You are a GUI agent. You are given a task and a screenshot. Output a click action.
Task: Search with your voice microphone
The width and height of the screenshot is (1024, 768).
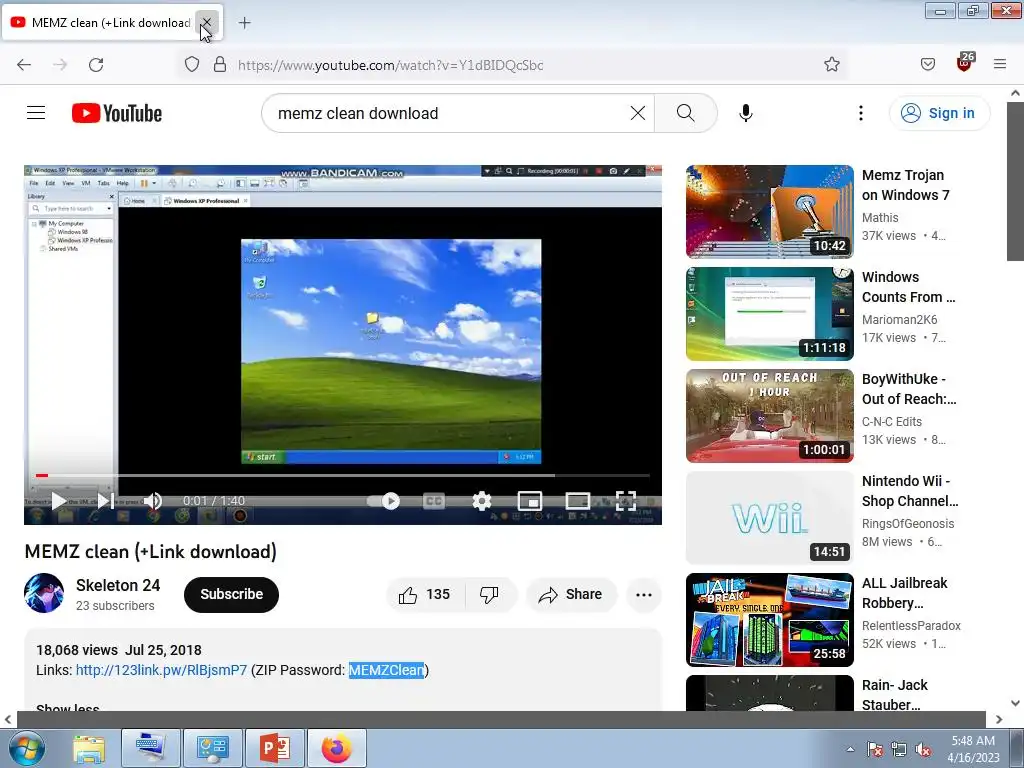(x=746, y=113)
